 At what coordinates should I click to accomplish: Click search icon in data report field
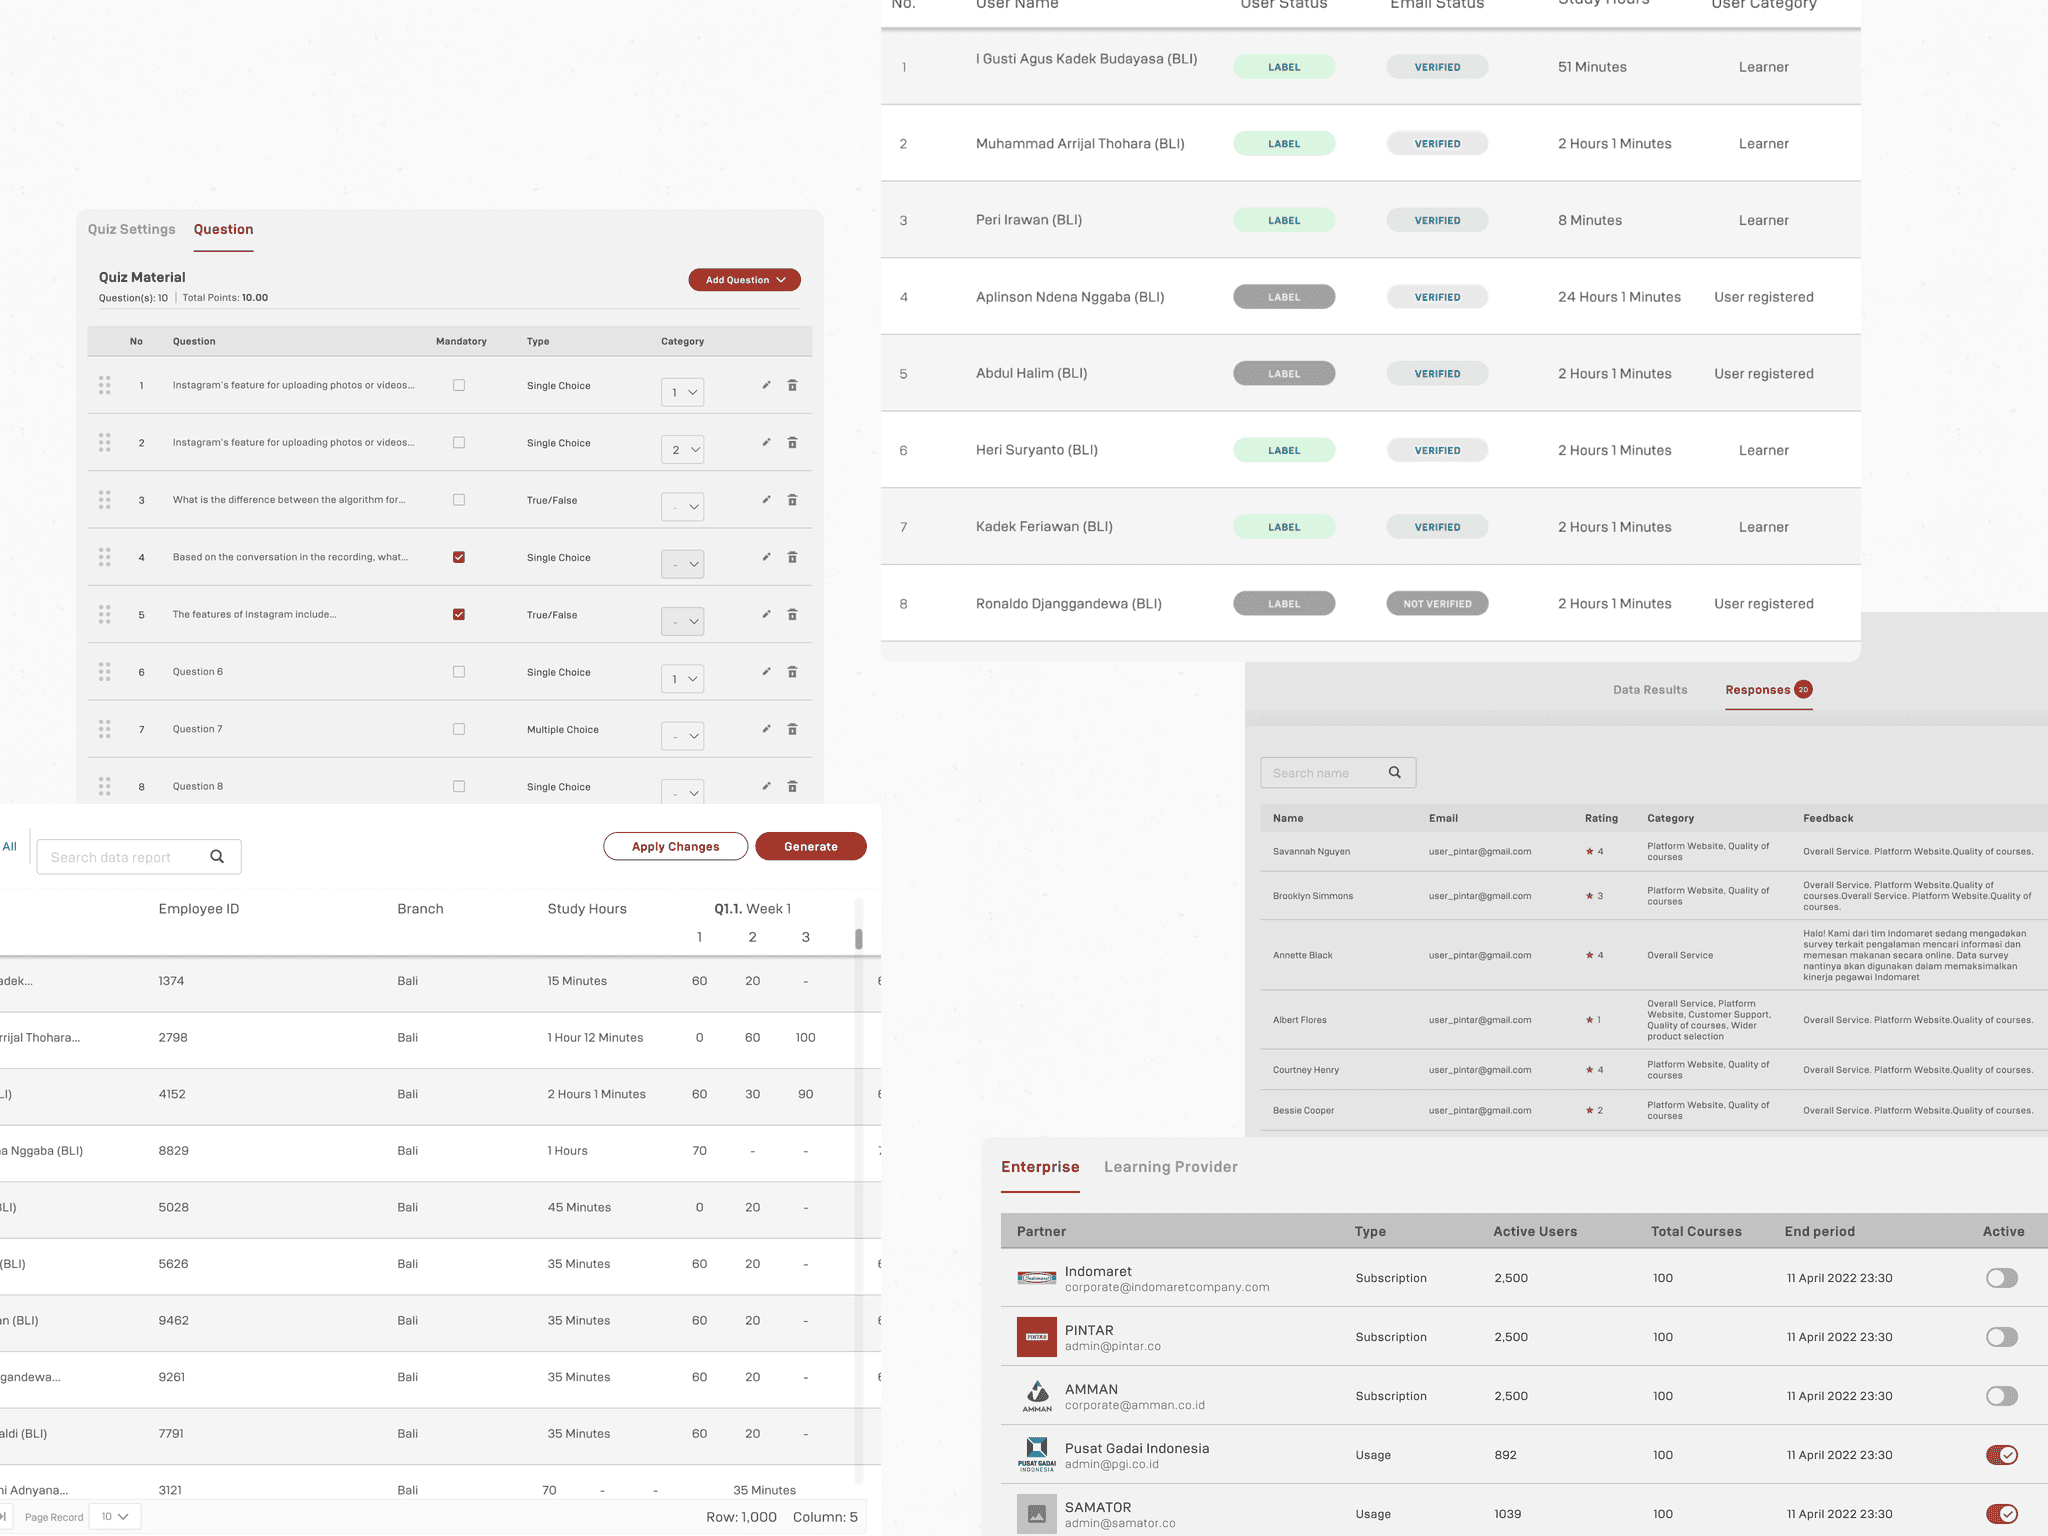[x=217, y=857]
